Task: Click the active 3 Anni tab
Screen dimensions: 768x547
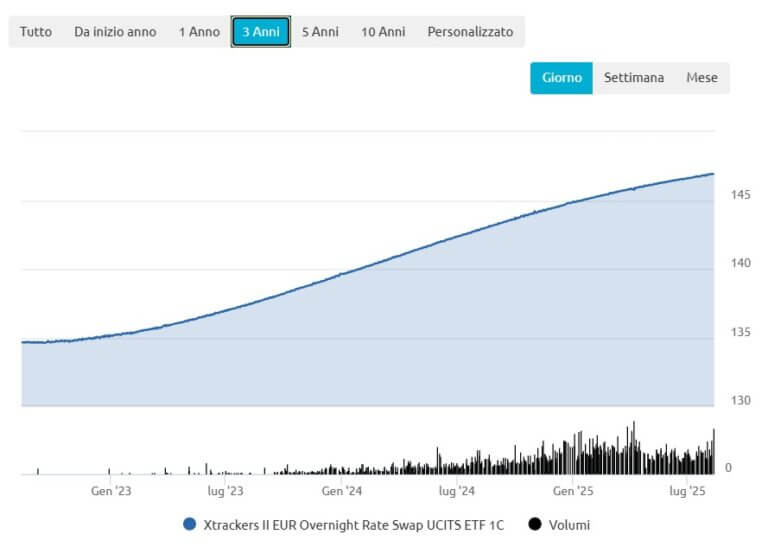Action: click(x=261, y=32)
